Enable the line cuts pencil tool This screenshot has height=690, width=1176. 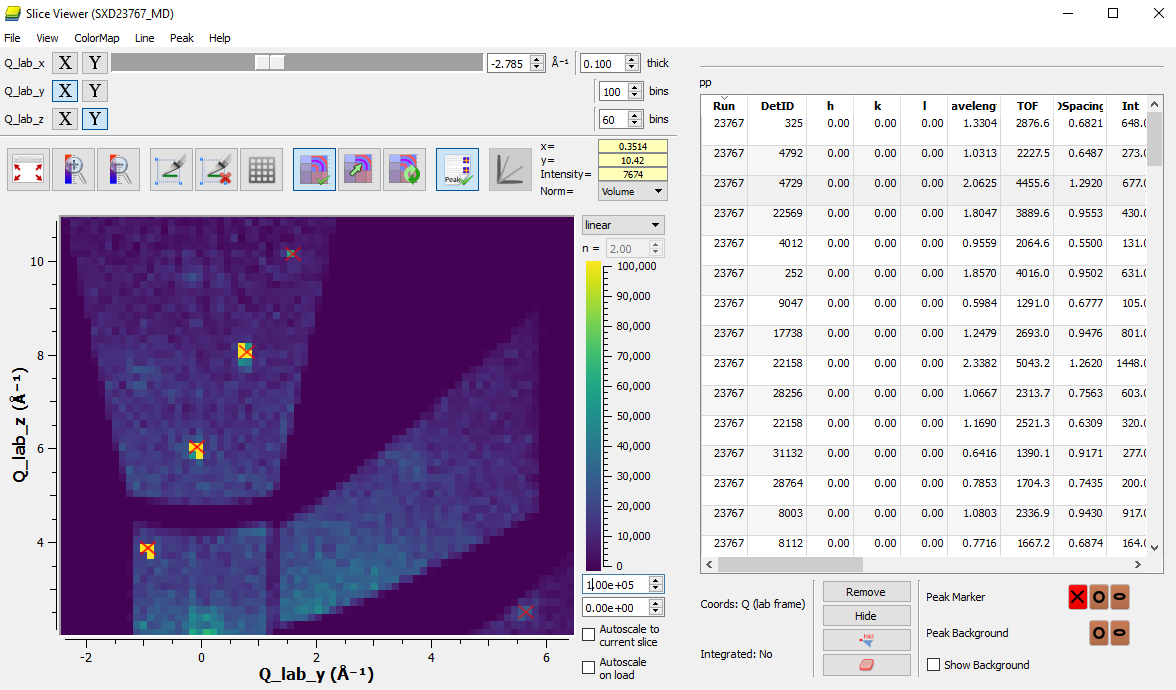(170, 168)
